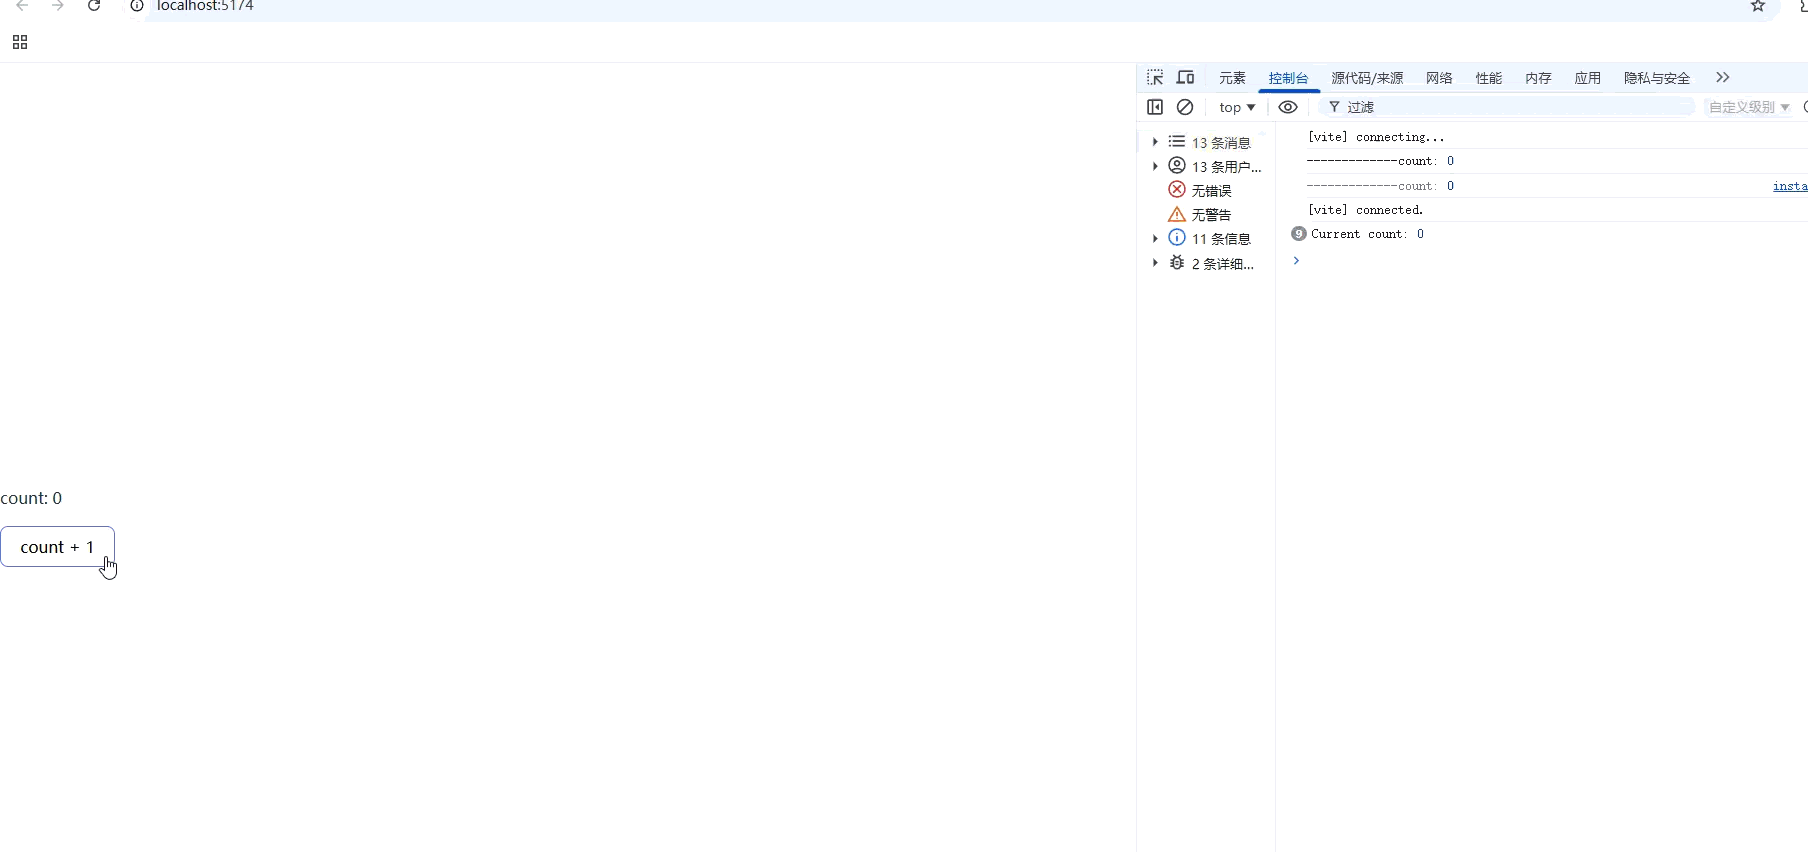Clear the console with the ban icon
Screen dimensions: 1808x852
tap(1185, 107)
